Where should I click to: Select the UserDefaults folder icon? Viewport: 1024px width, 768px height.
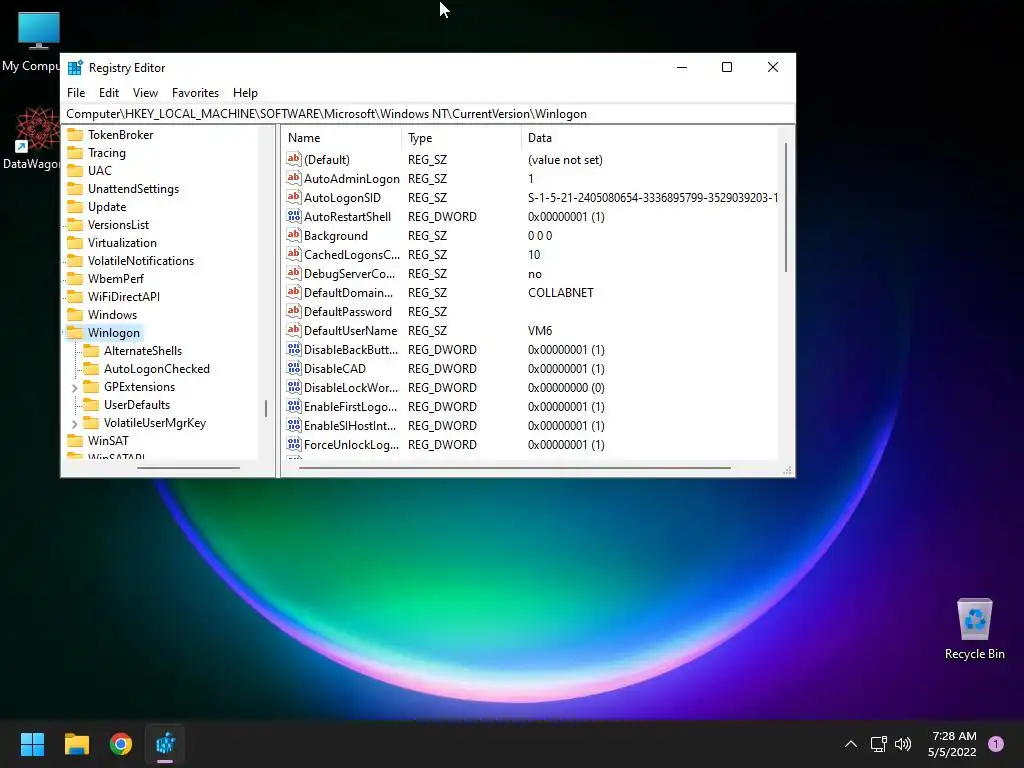[91, 405]
